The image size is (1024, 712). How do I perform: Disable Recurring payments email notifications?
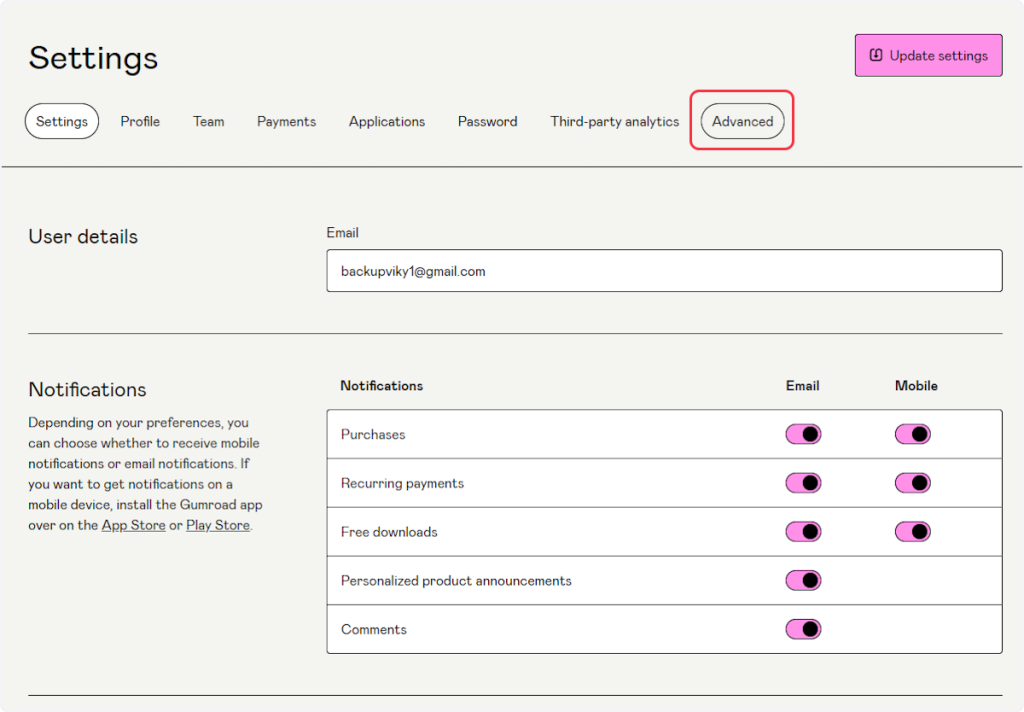click(803, 483)
